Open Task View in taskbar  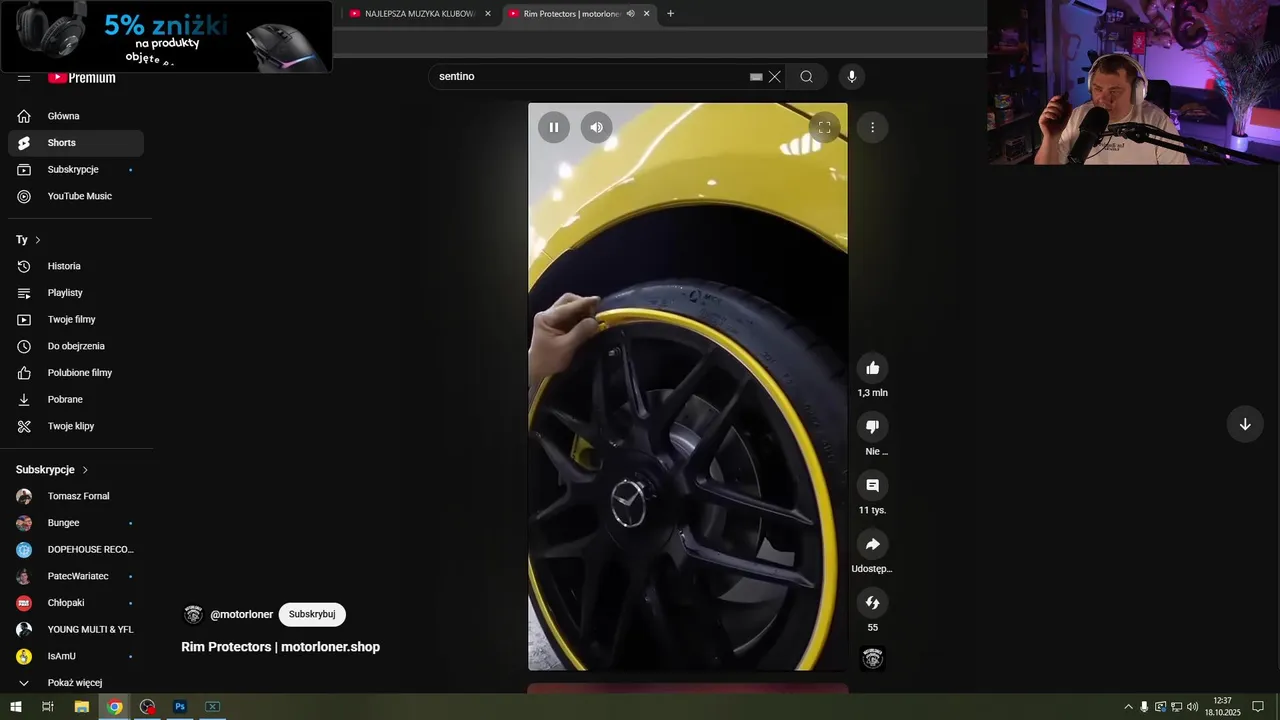click(x=47, y=707)
